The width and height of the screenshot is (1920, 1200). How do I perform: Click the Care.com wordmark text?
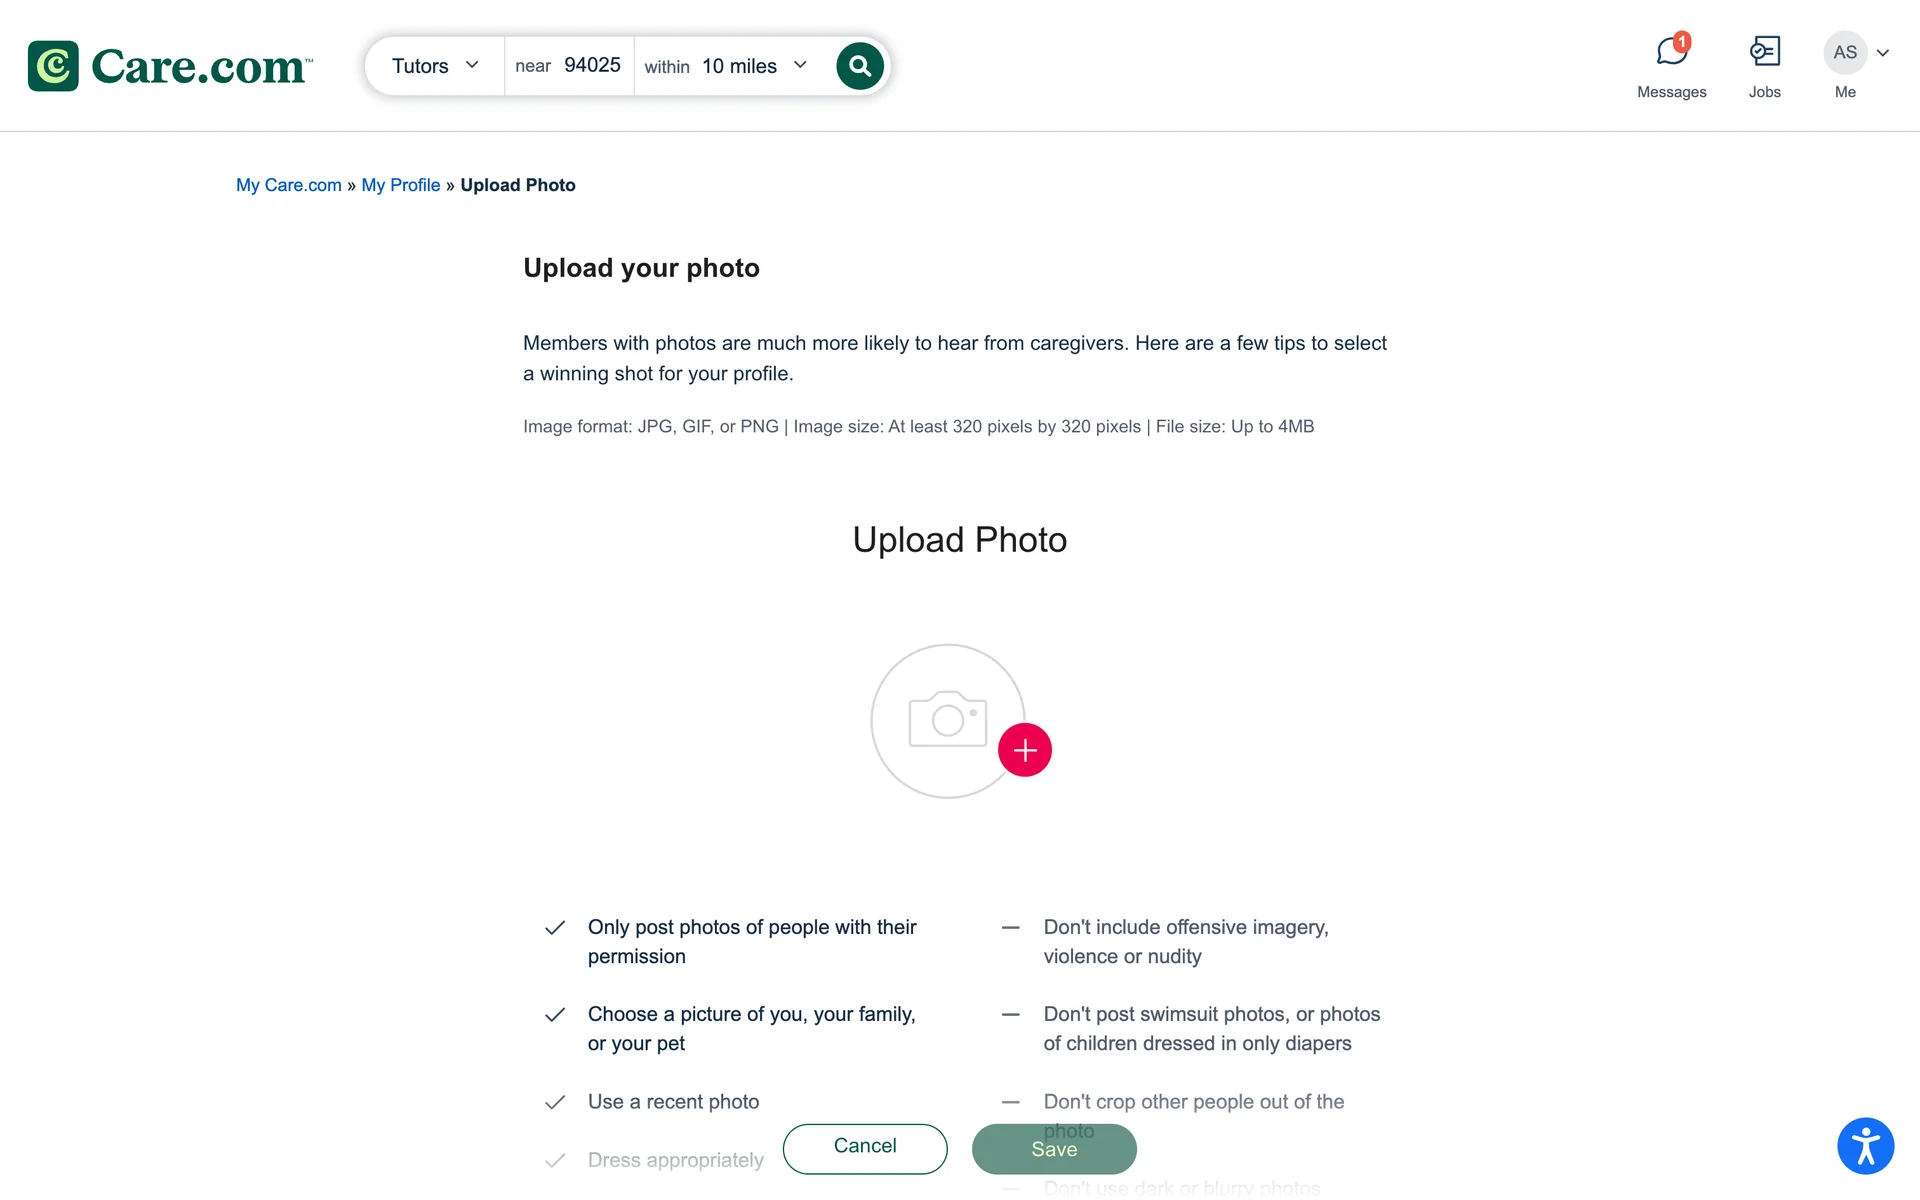(x=200, y=67)
